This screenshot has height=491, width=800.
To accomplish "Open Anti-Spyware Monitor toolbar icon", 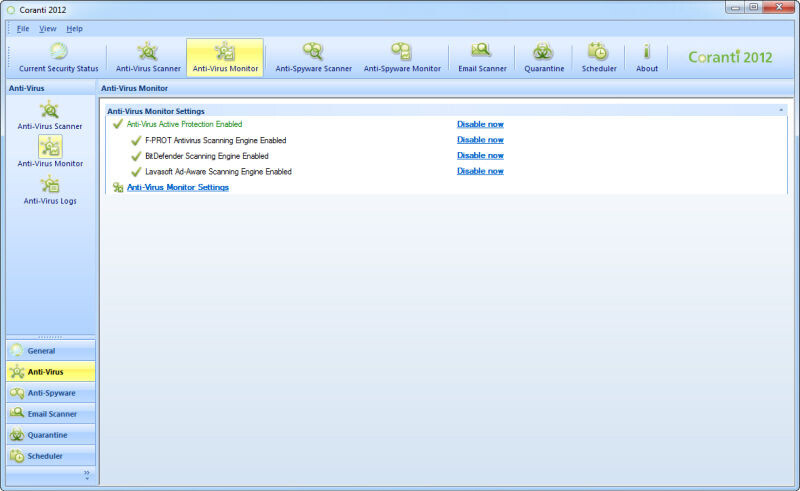I will (x=402, y=58).
